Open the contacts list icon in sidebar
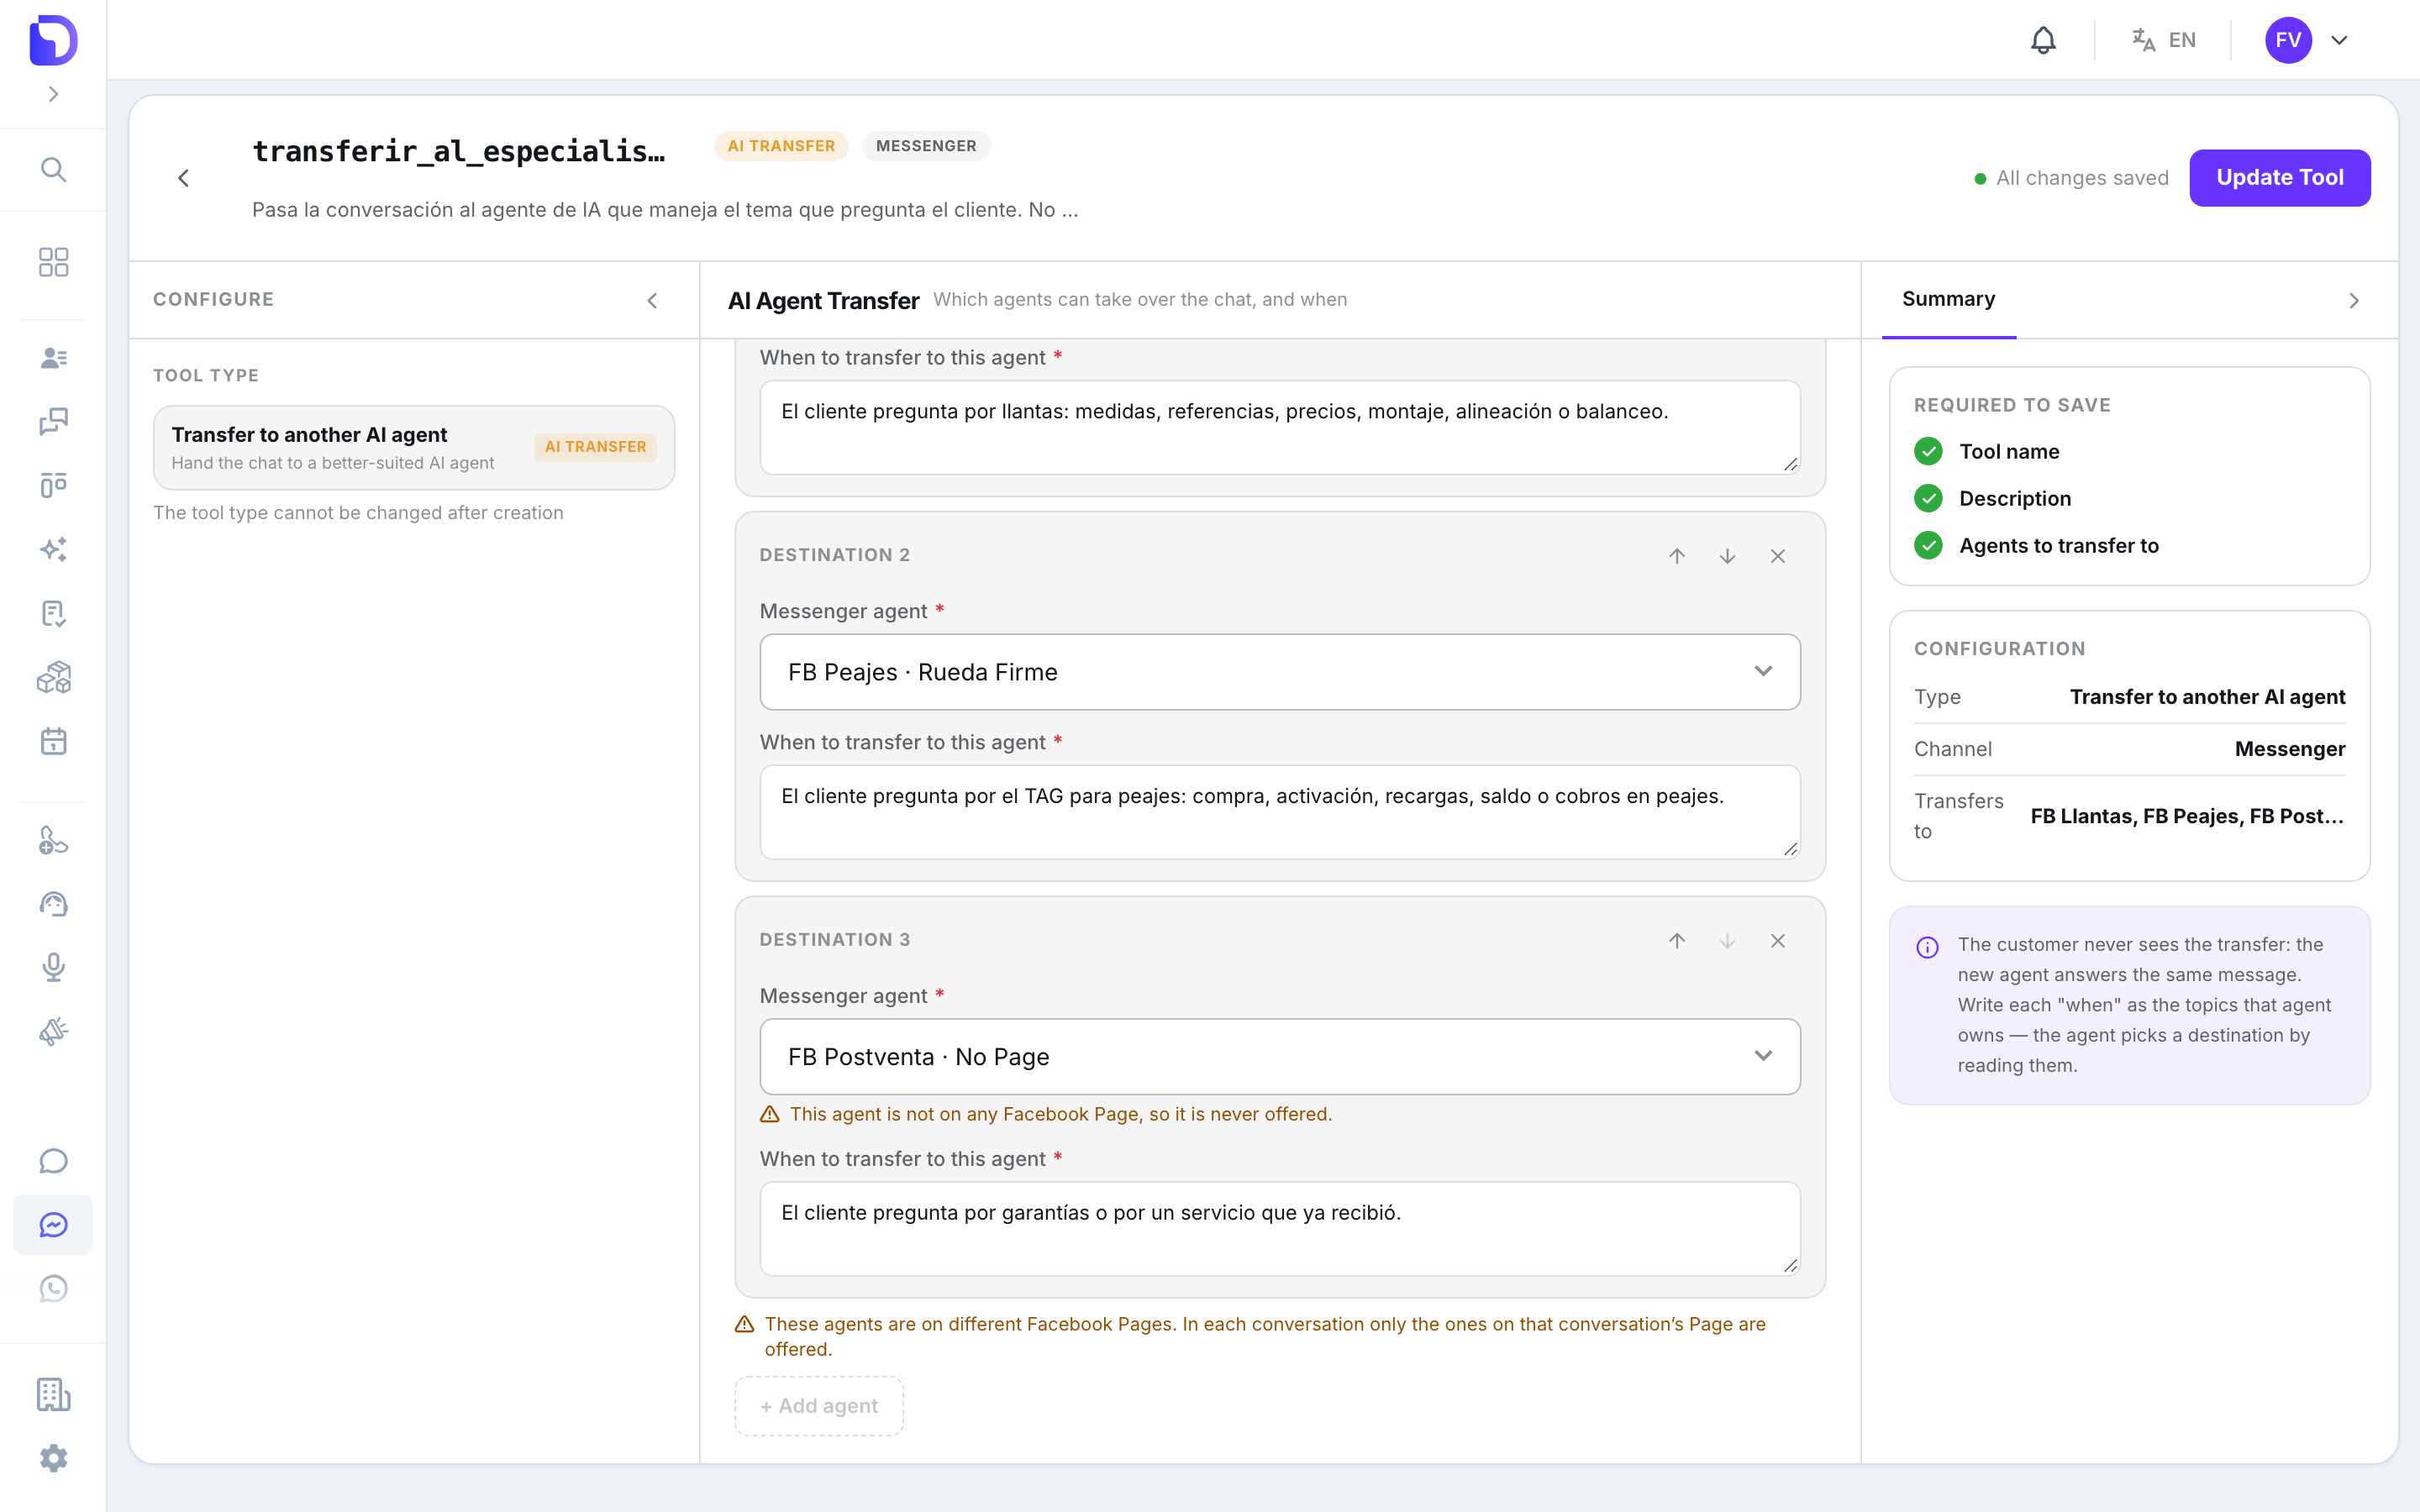 (x=53, y=357)
